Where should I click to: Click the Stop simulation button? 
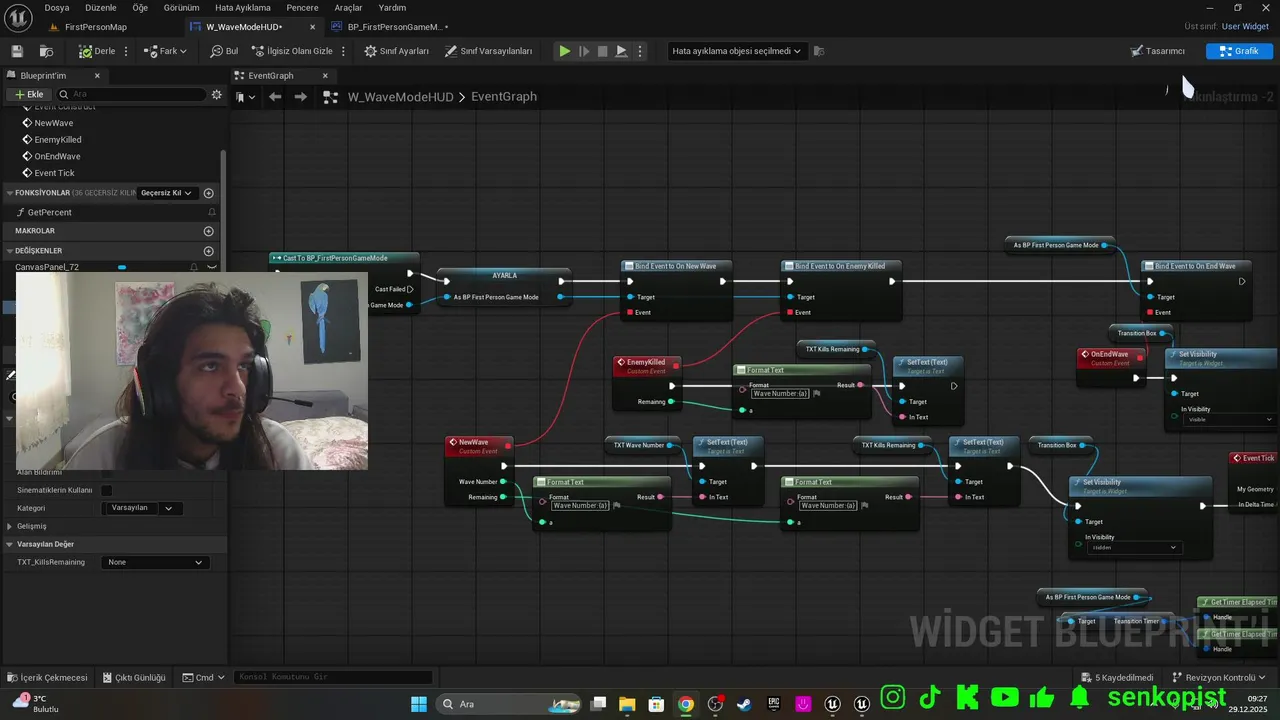coord(602,51)
